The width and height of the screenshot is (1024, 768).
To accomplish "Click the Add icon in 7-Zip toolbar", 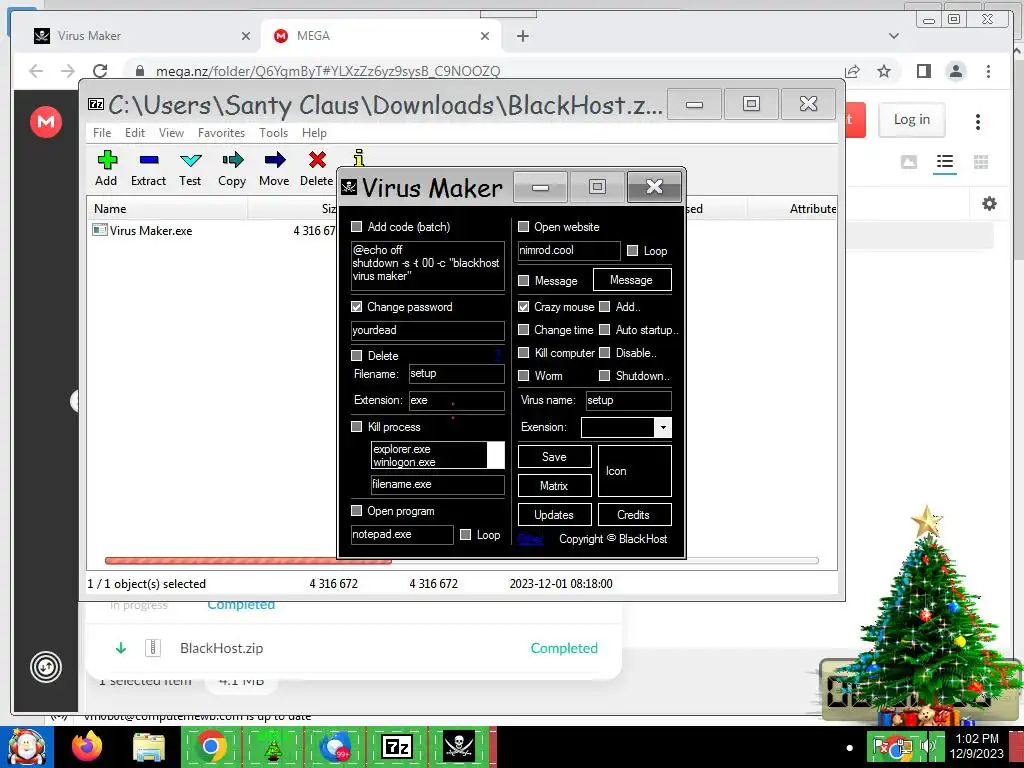I will (x=107, y=160).
